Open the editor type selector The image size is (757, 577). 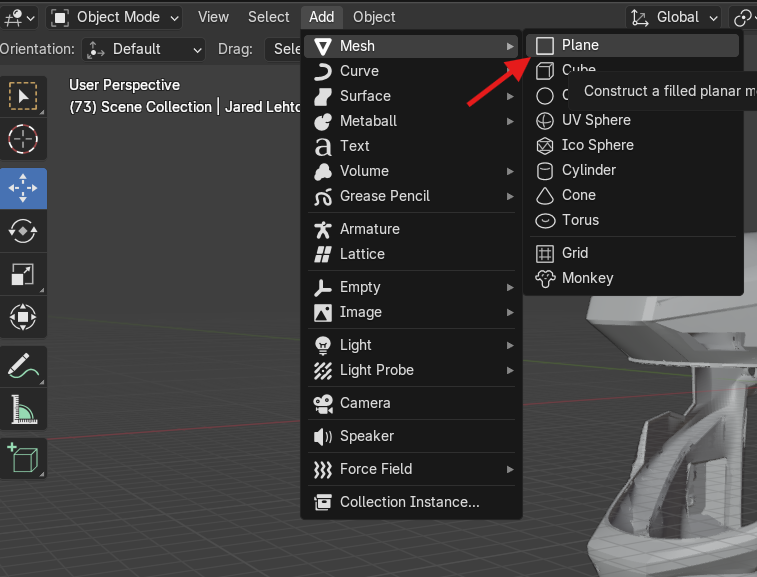(x=19, y=18)
